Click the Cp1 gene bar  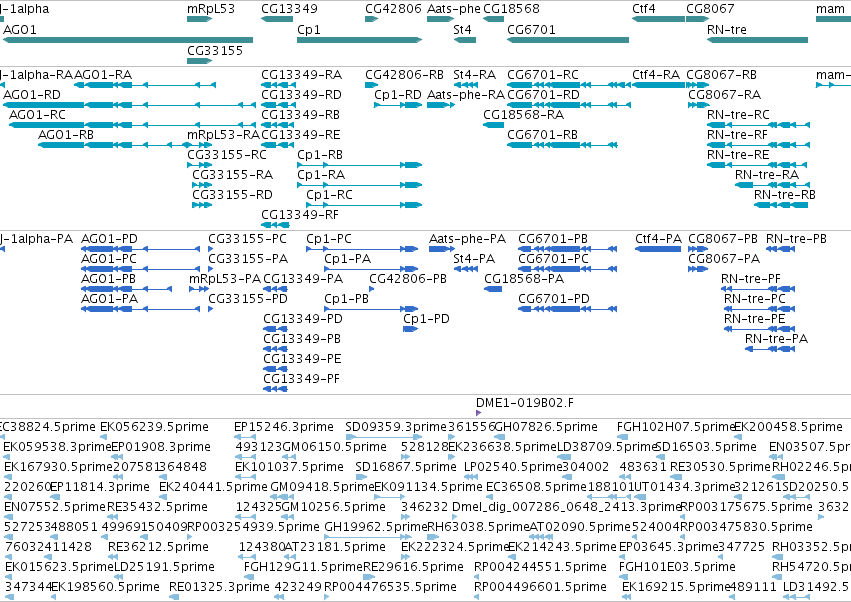[359, 40]
